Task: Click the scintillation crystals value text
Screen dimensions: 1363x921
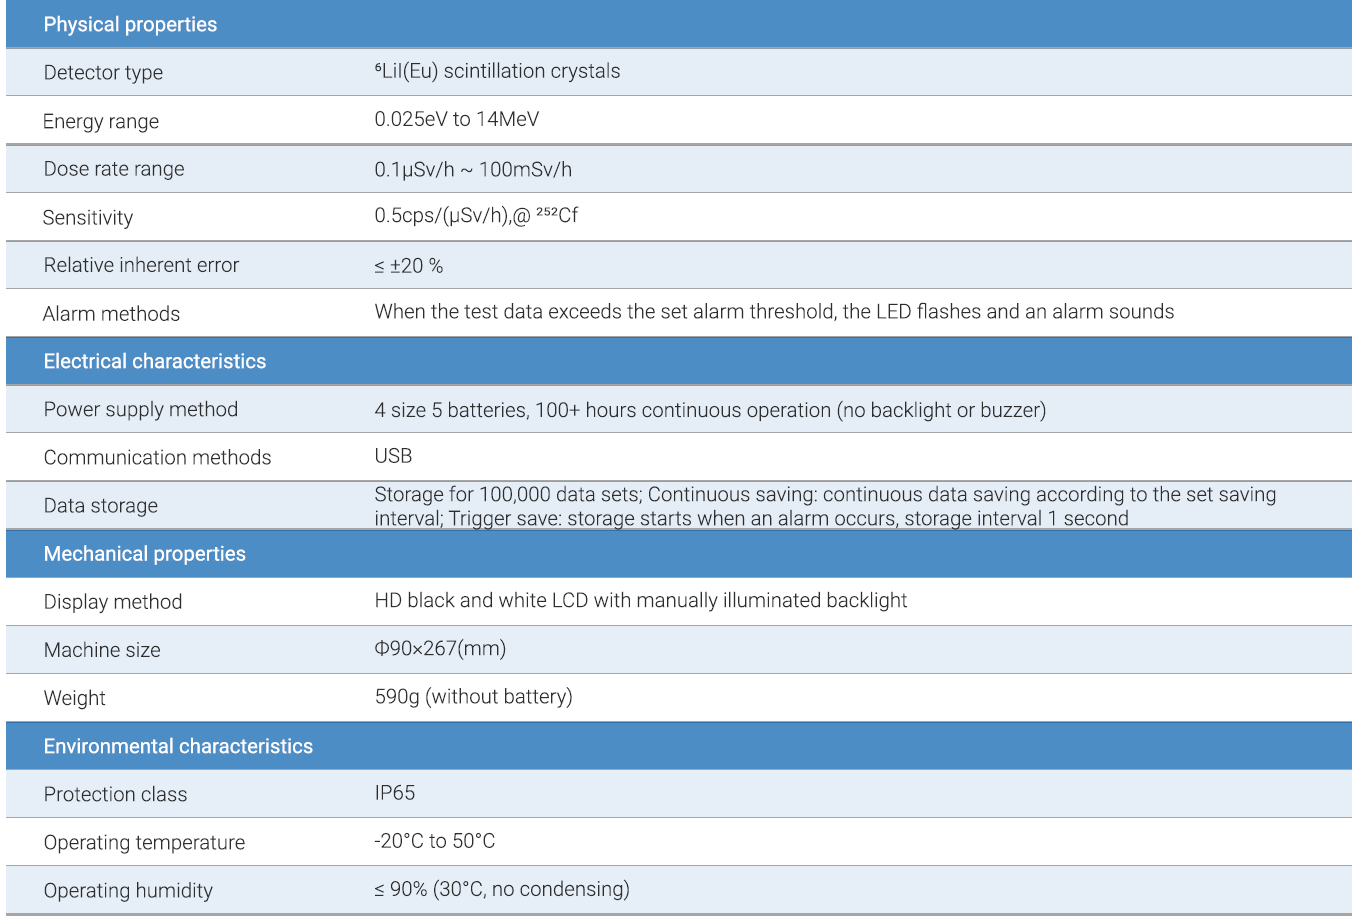Action: [x=497, y=72]
